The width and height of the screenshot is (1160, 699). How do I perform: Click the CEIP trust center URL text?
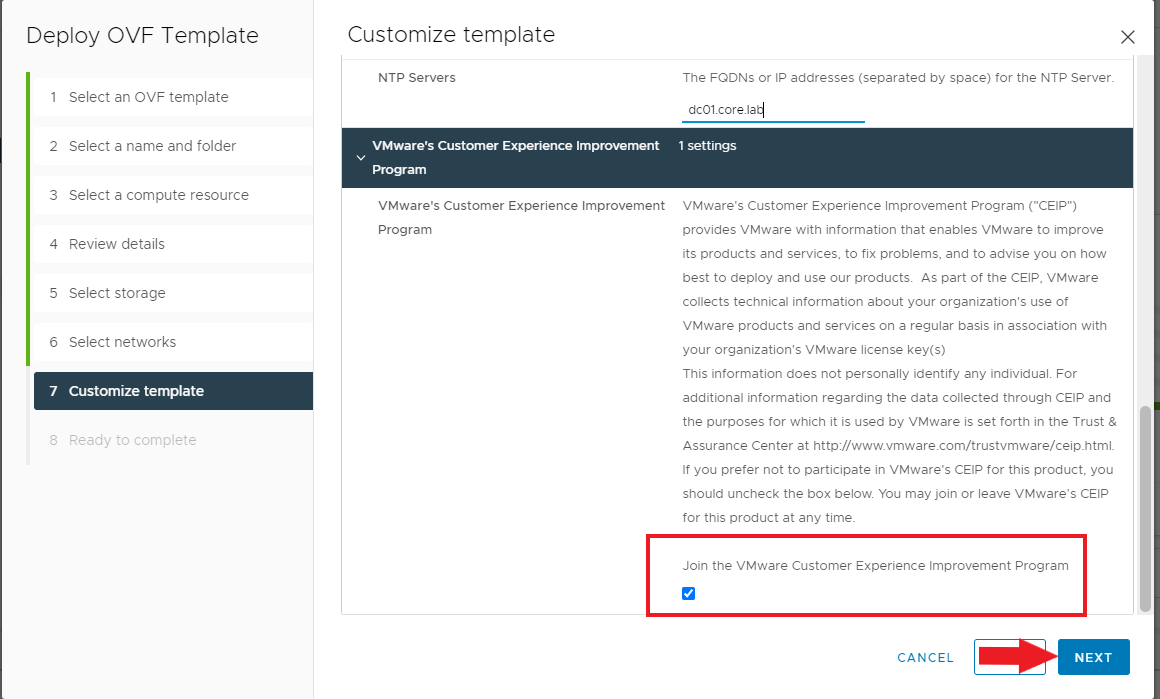click(963, 446)
